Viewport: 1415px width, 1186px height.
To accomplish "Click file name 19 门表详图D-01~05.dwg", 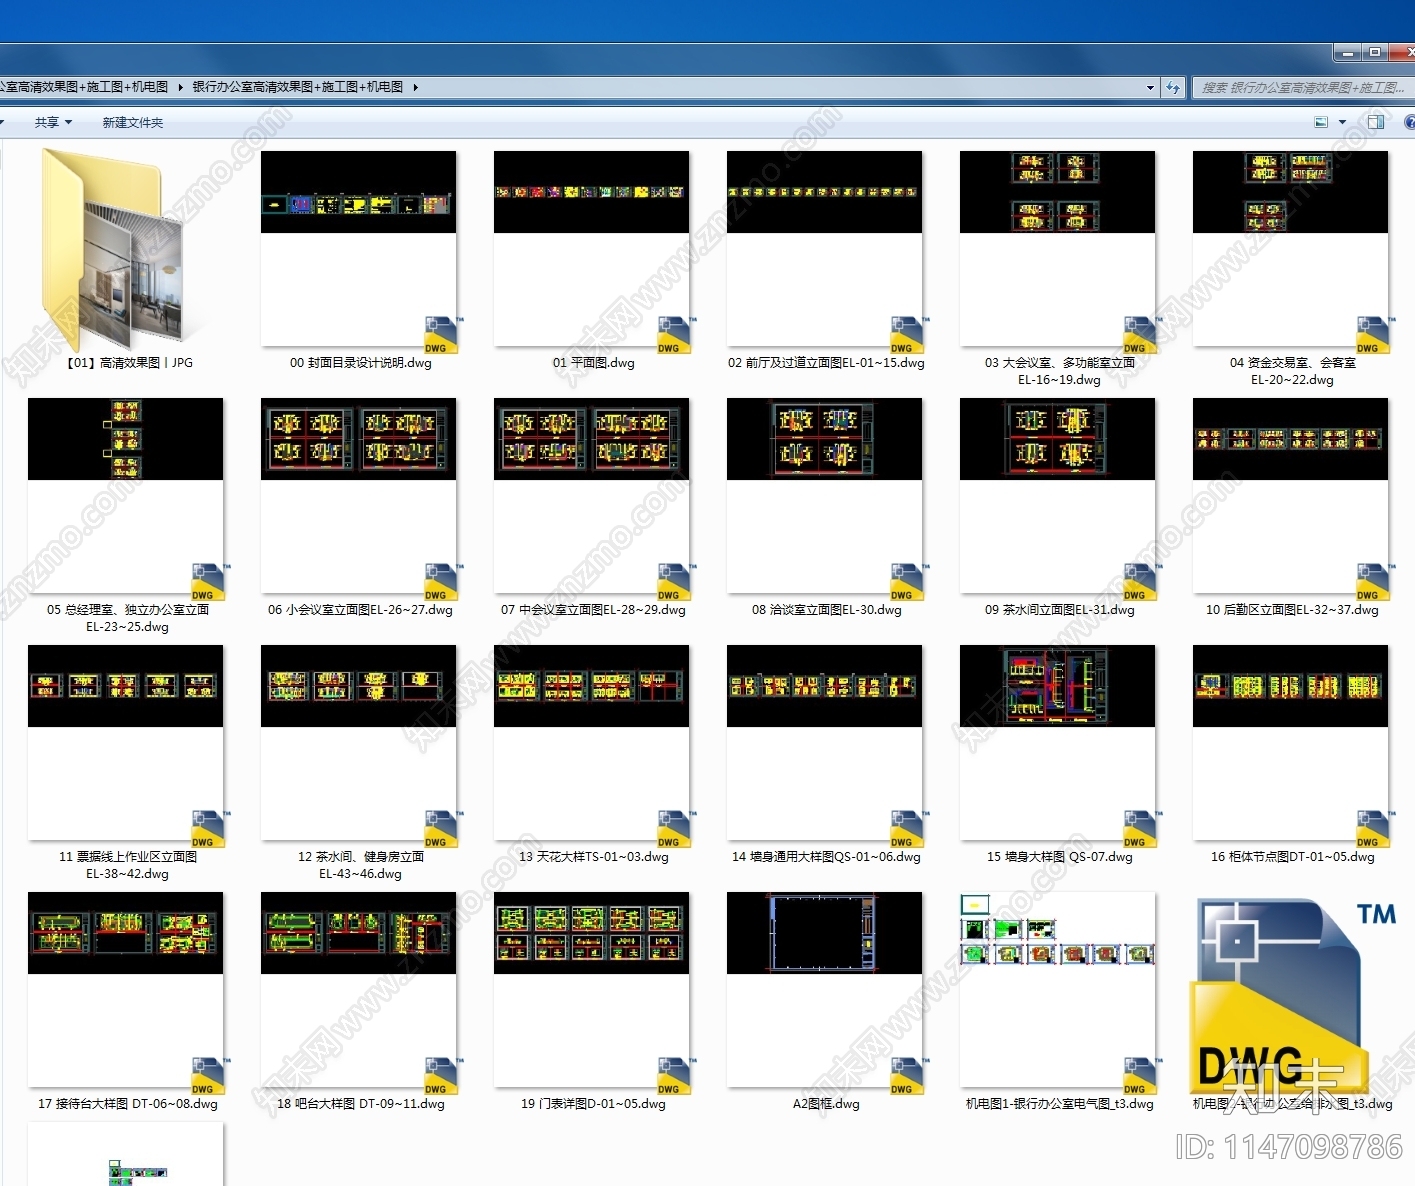I will 593,1104.
